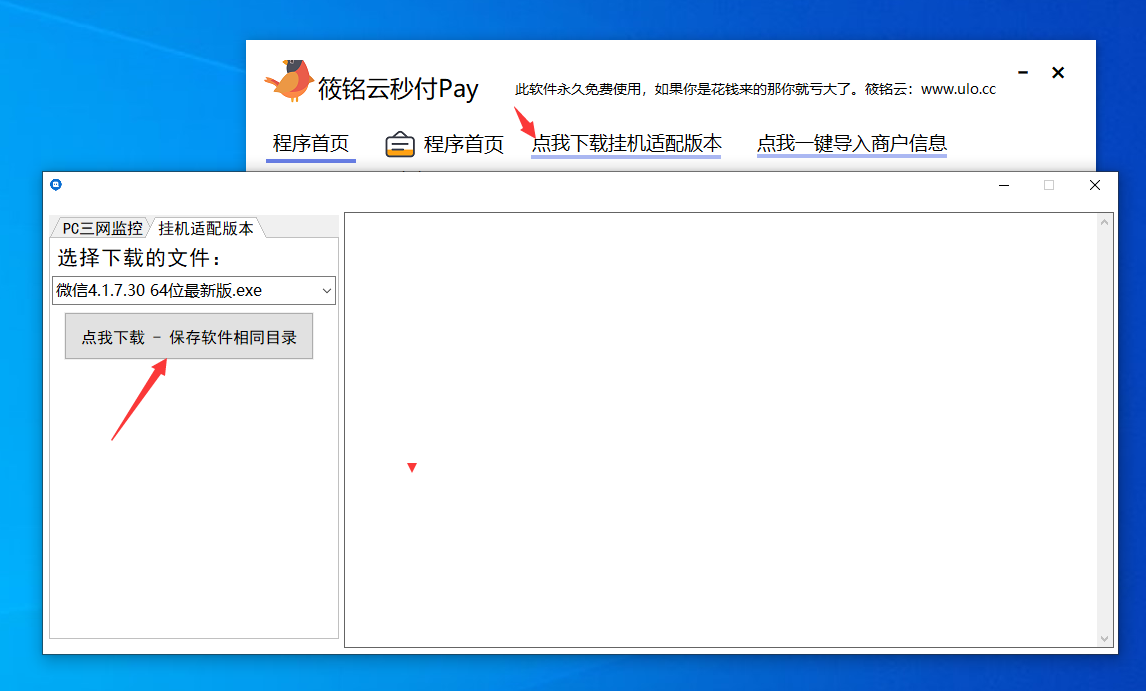Close the front download window
The image size is (1146, 691).
point(1095,186)
